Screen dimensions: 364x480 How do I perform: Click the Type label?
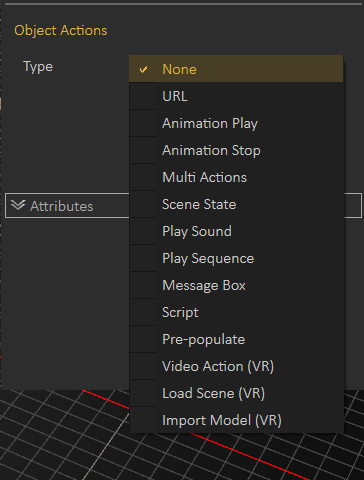[x=38, y=67]
